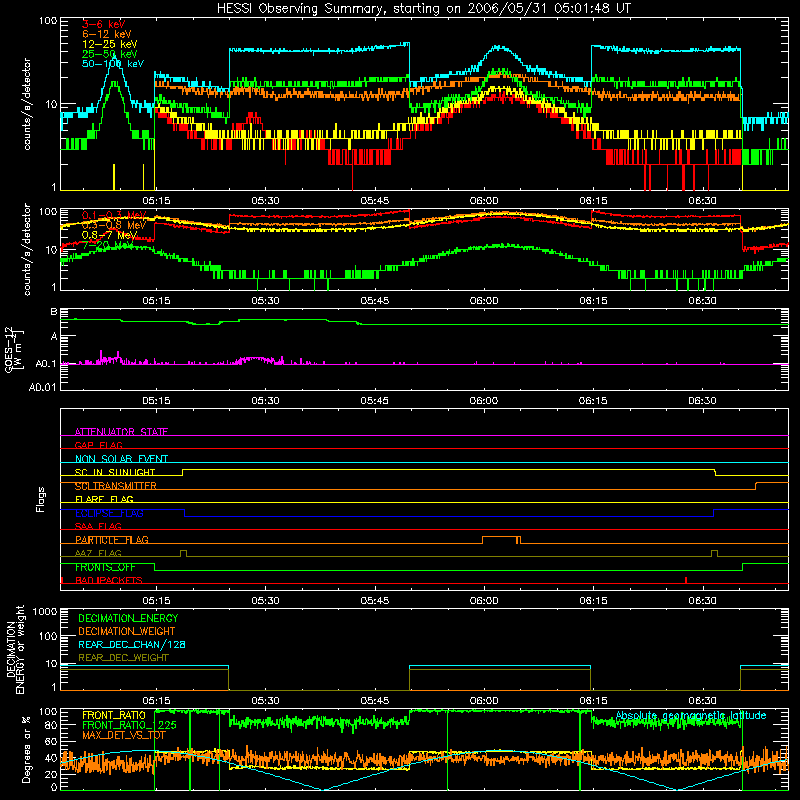Viewport: 800px width, 800px height.
Task: Click the REAR_DEC_WEIGHT legend label
Action: [x=123, y=658]
